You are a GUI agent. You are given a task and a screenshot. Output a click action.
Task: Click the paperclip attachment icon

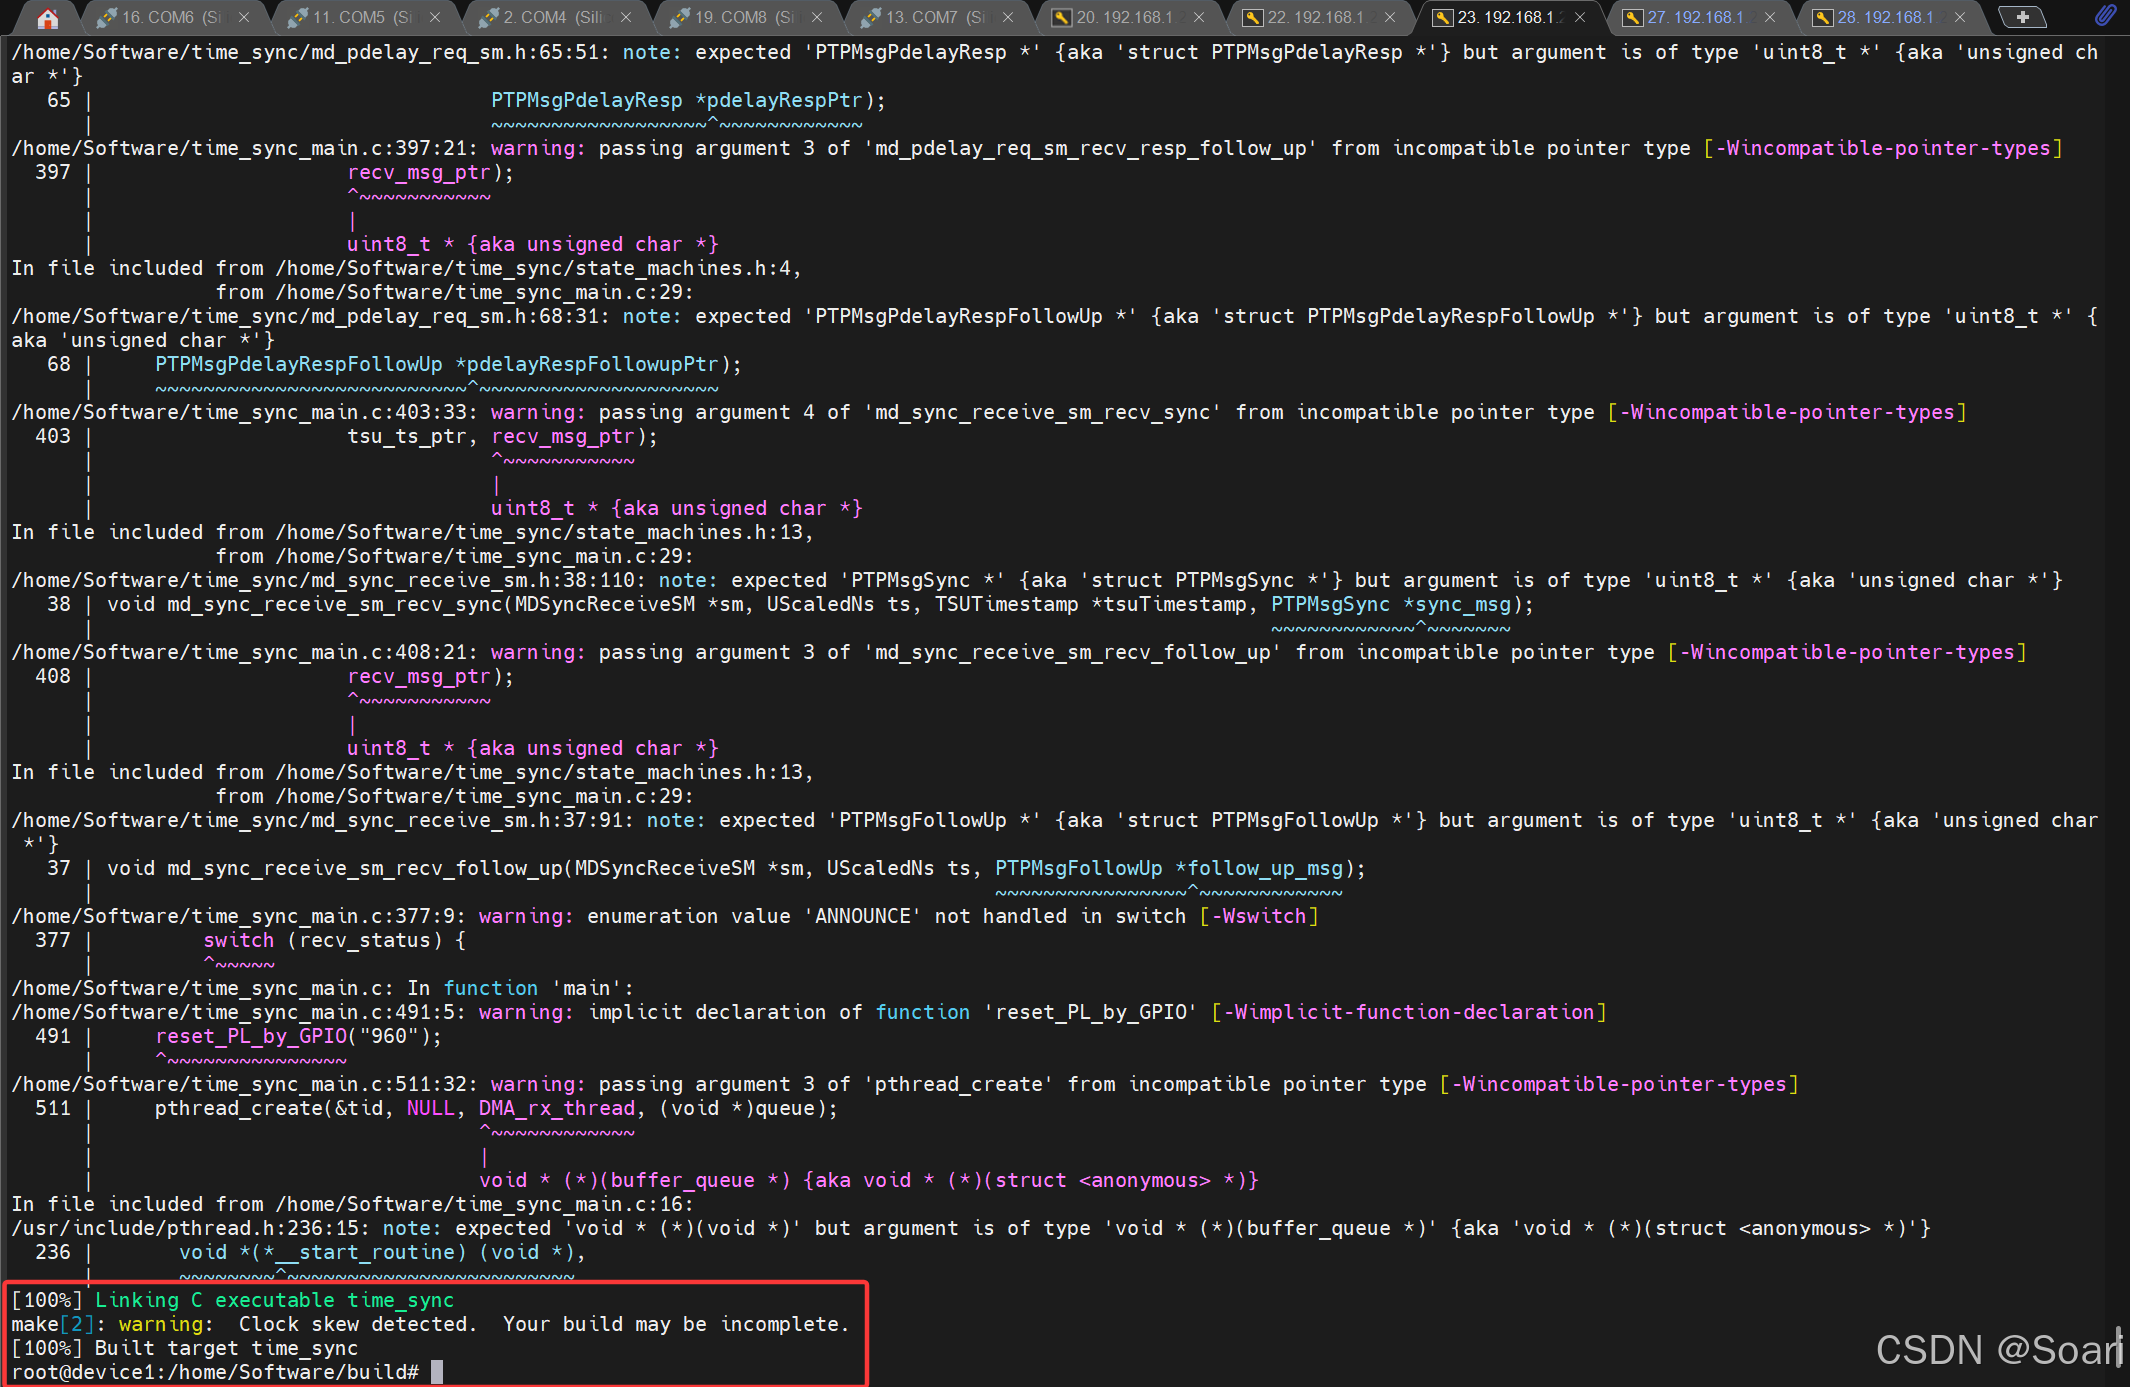[x=2105, y=15]
